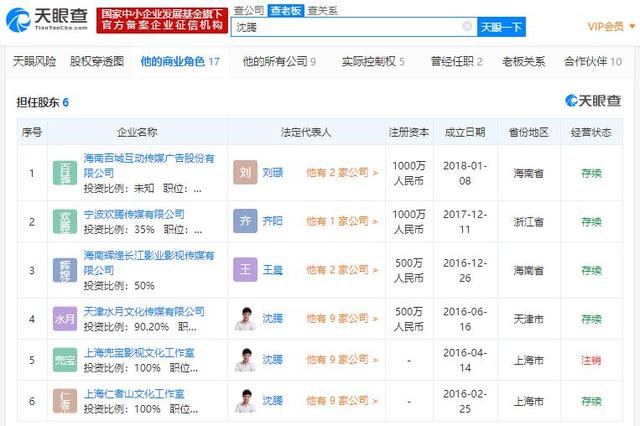Open the 天津水月文化传媒 logo icon
The image size is (640, 426).
(65, 319)
